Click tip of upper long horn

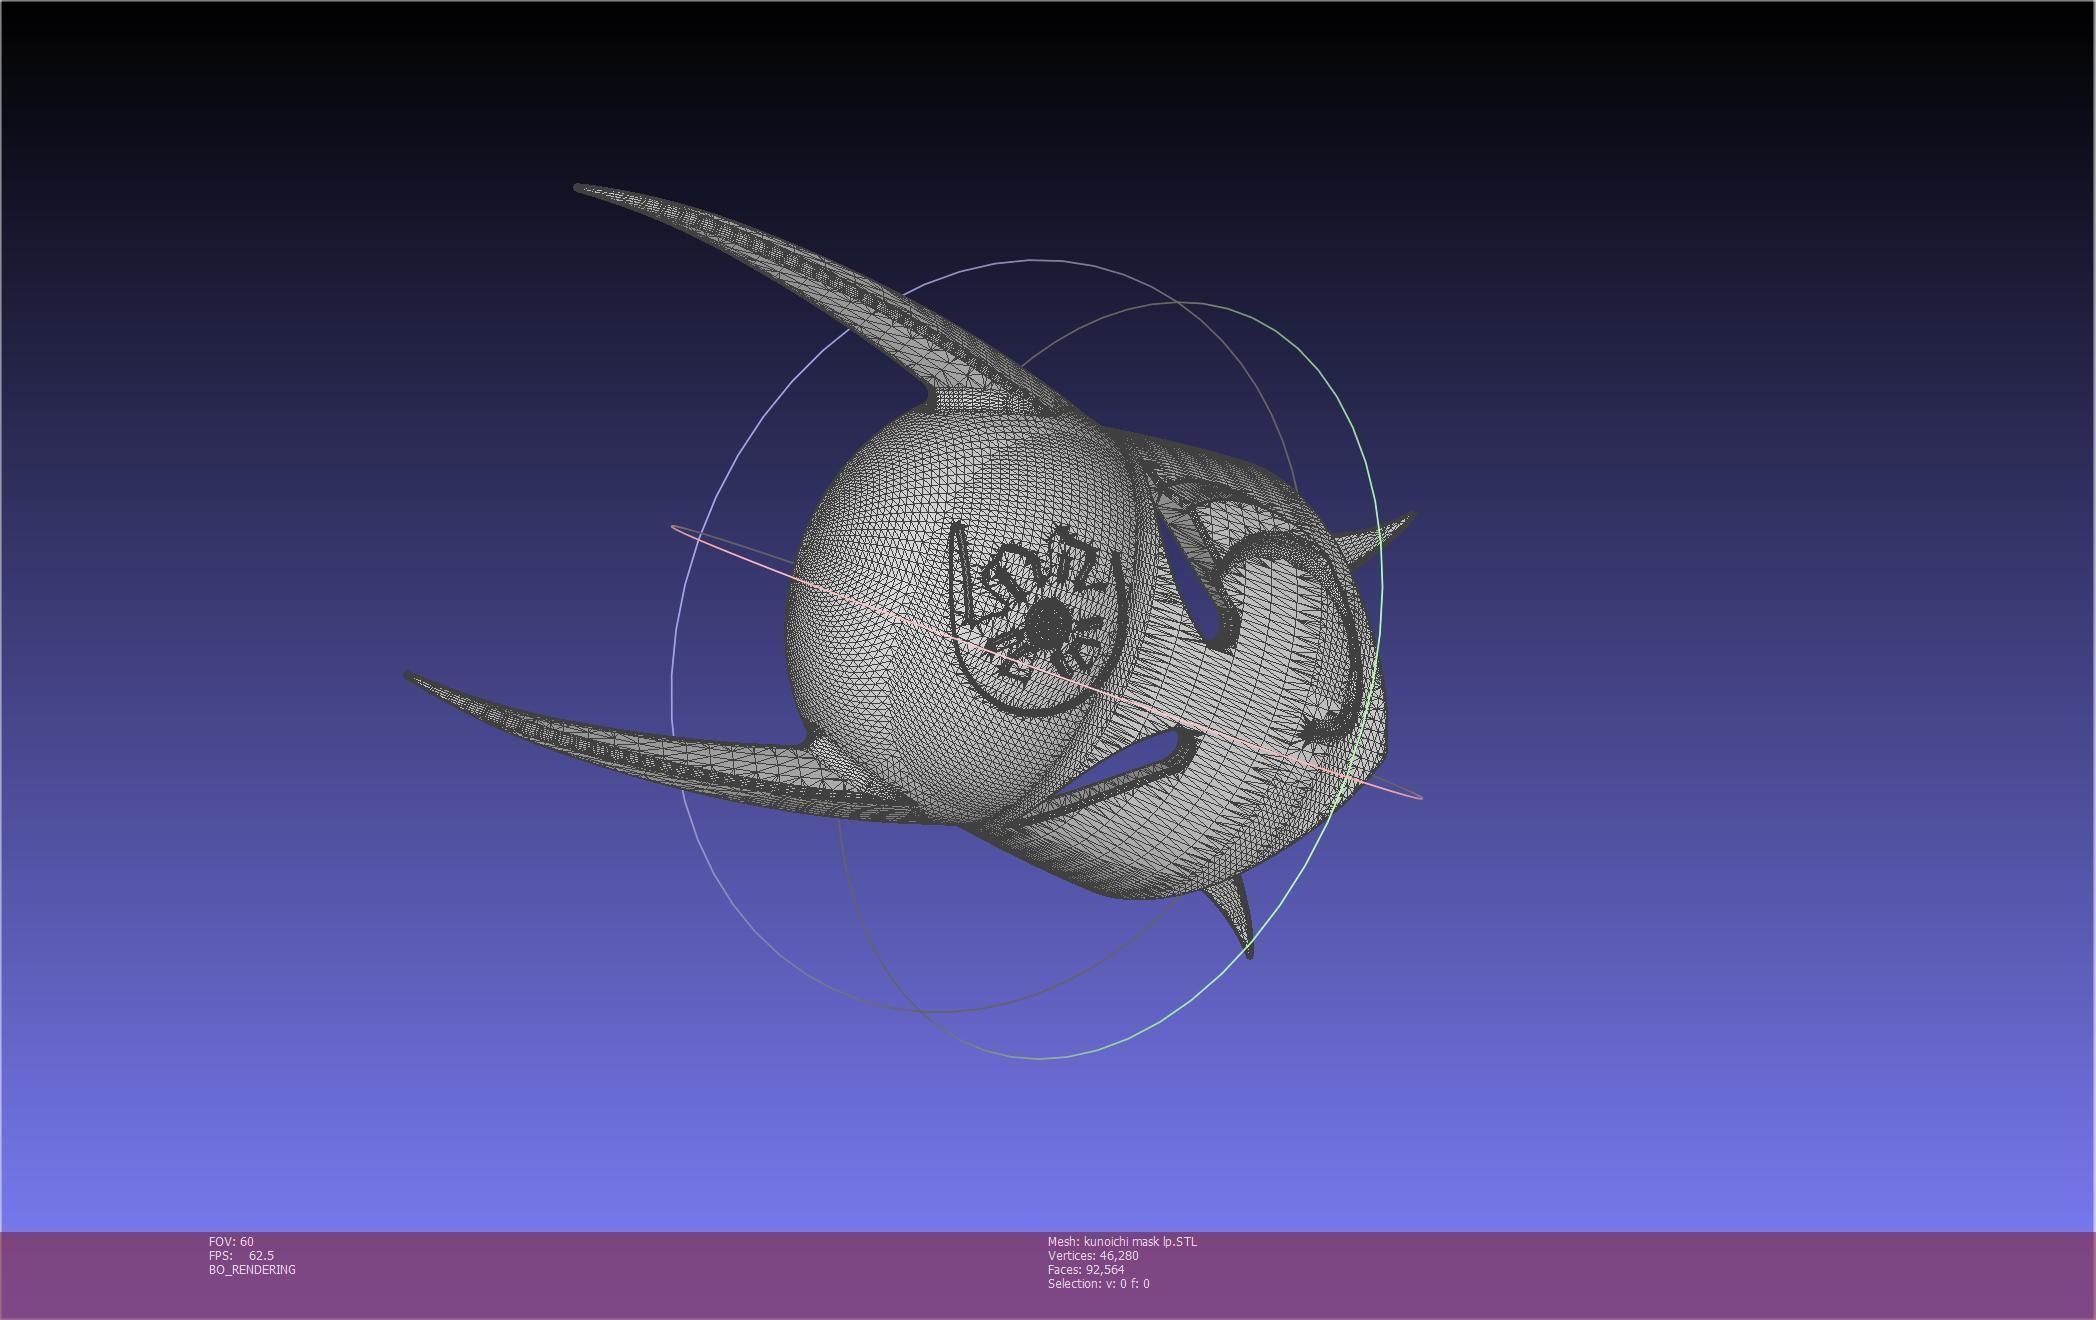coord(580,188)
